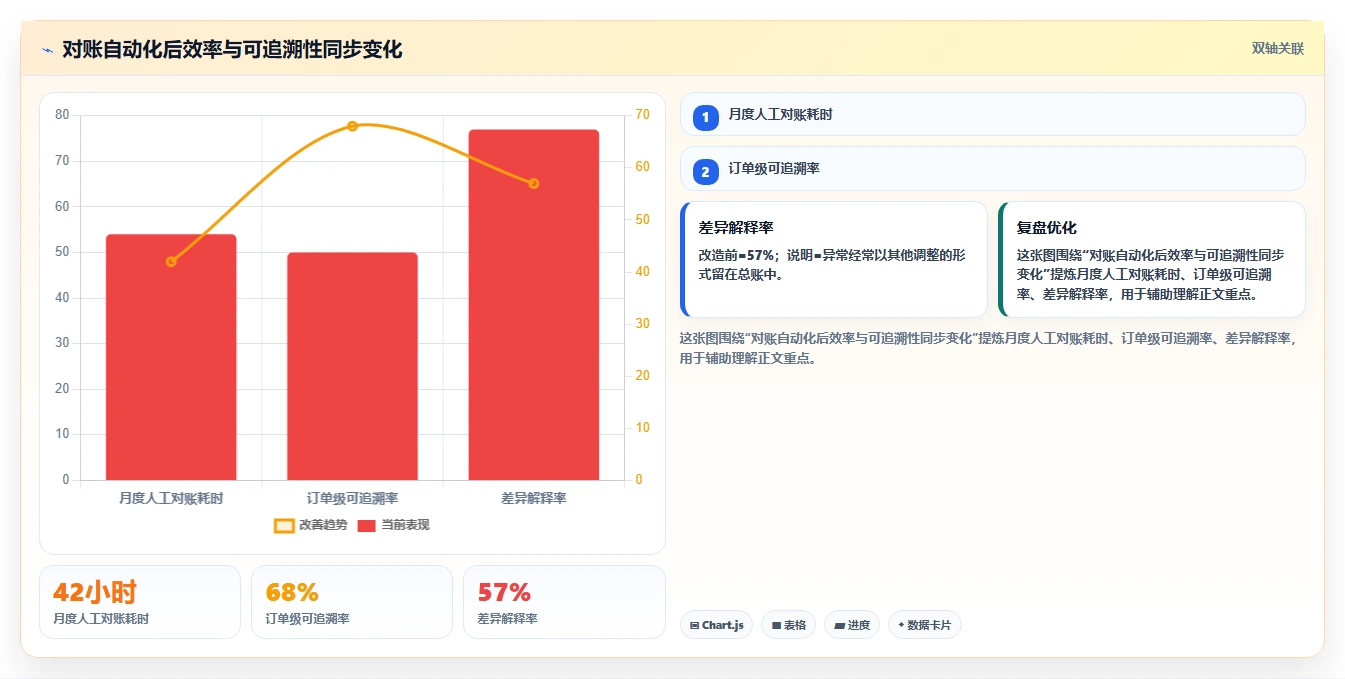The width and height of the screenshot is (1345, 679).
Task: Click the 57% stat card
Action: 564,602
